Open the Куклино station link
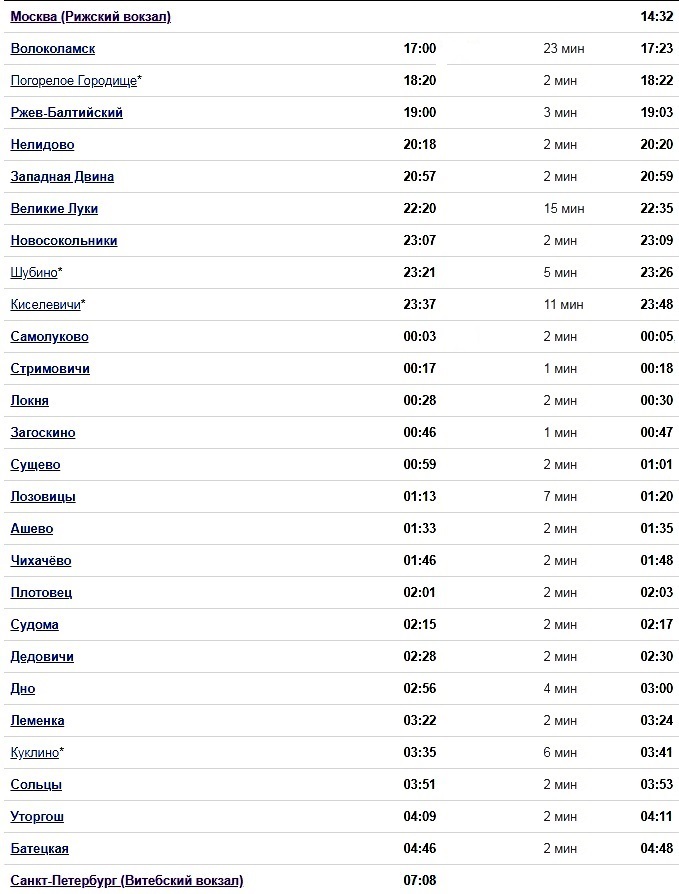Screen dimensions: 679x894 tap(34, 753)
